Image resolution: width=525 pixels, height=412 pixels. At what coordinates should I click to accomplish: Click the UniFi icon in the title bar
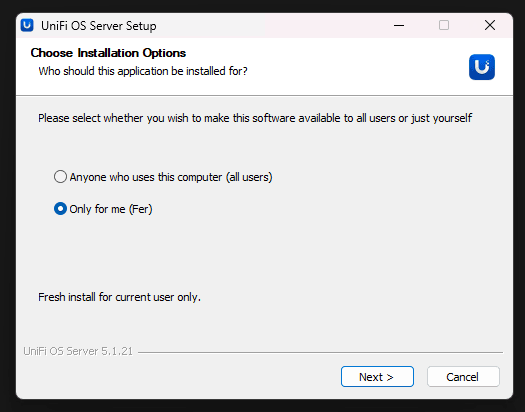27,25
